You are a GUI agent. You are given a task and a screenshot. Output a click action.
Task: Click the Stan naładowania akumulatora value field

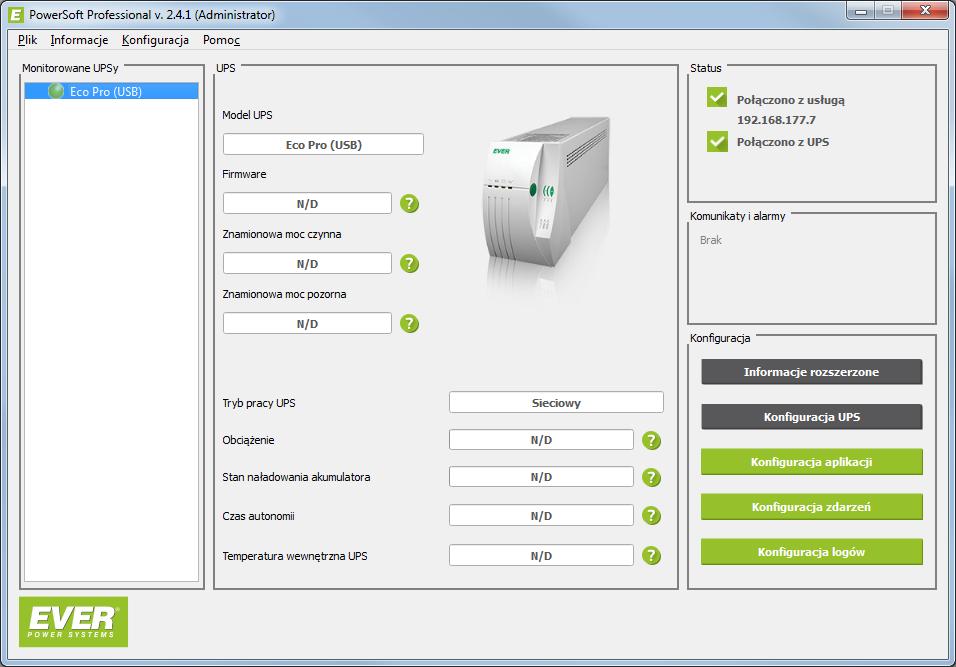(x=541, y=477)
